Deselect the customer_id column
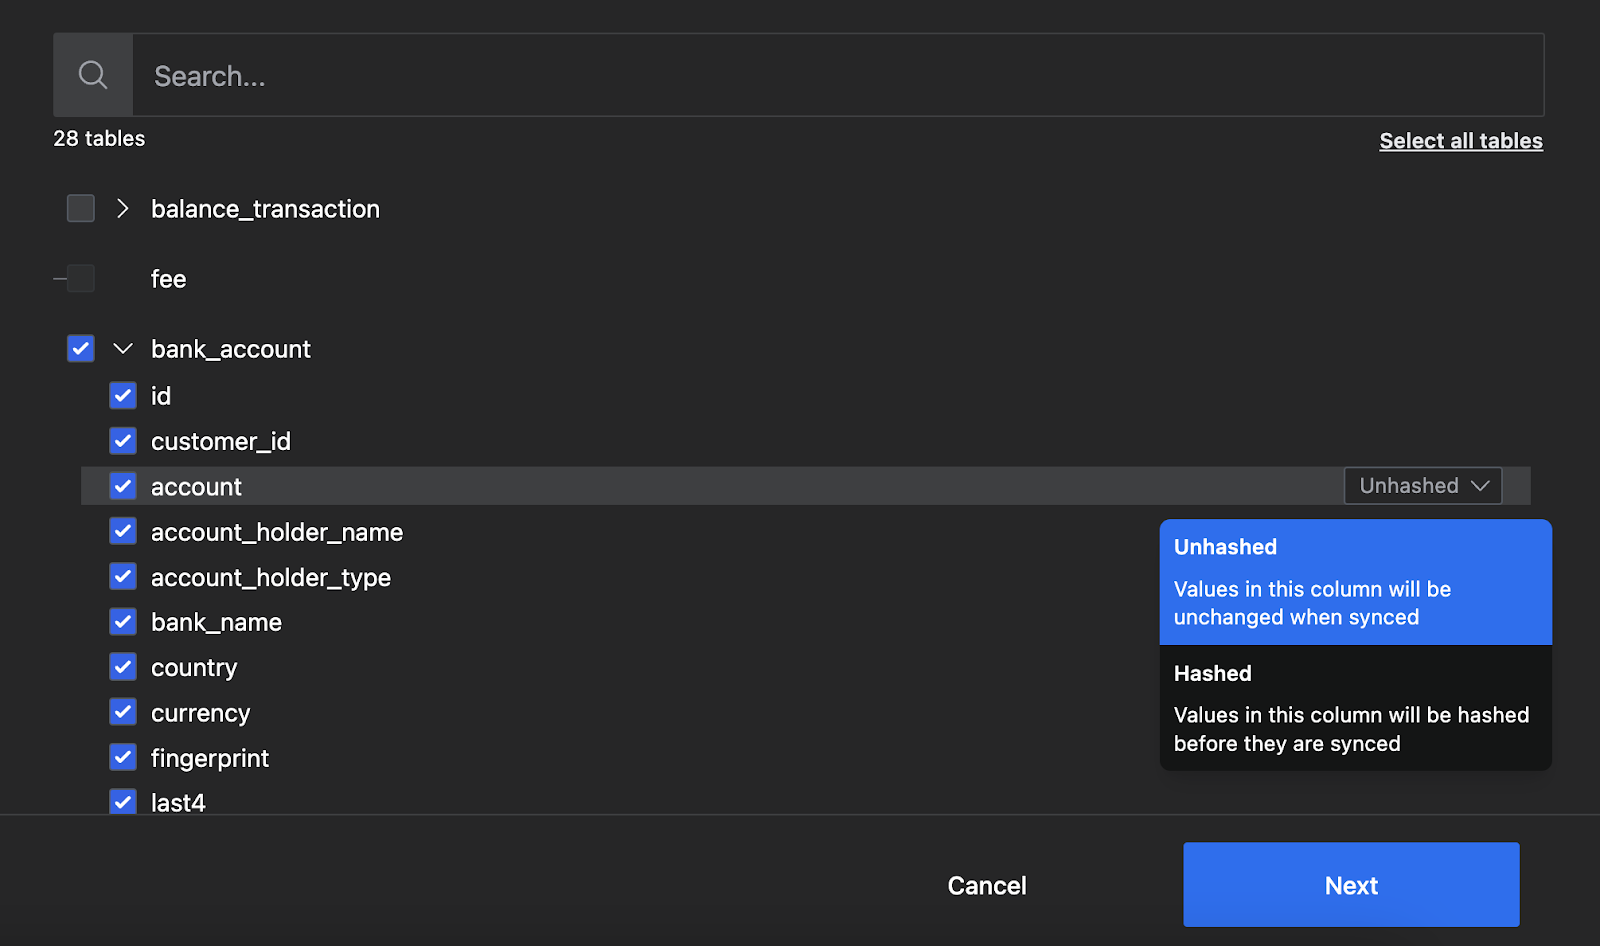The height and width of the screenshot is (946, 1600). (123, 440)
